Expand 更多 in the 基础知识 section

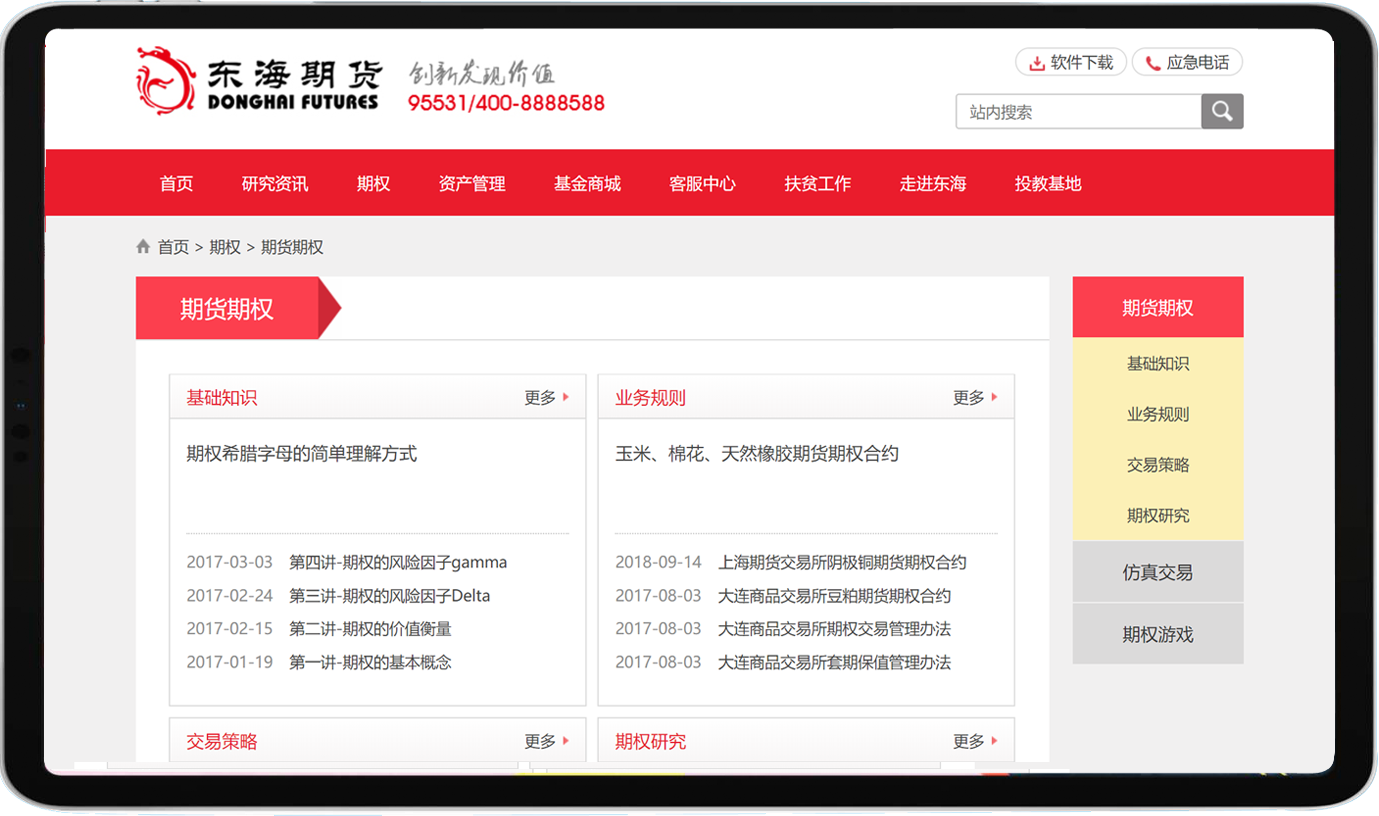(x=546, y=398)
